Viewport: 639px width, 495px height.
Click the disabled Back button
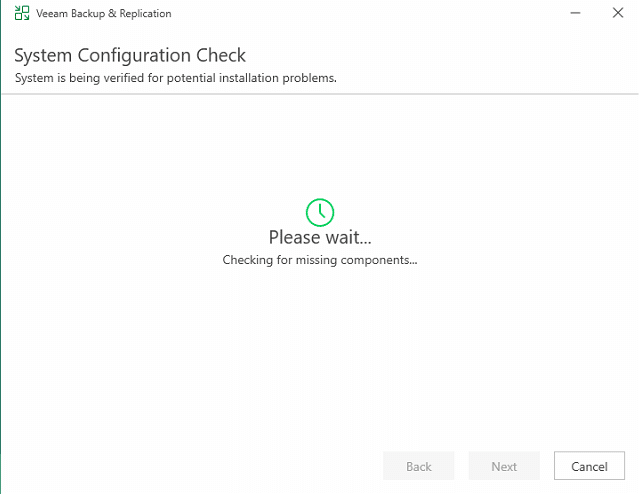click(419, 466)
